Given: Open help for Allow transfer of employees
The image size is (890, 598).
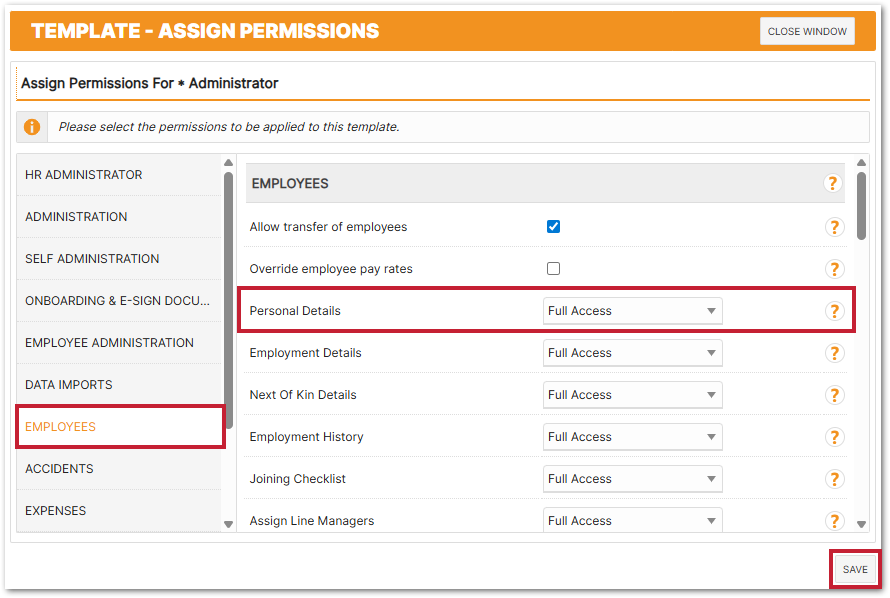Looking at the screenshot, I should click(834, 227).
